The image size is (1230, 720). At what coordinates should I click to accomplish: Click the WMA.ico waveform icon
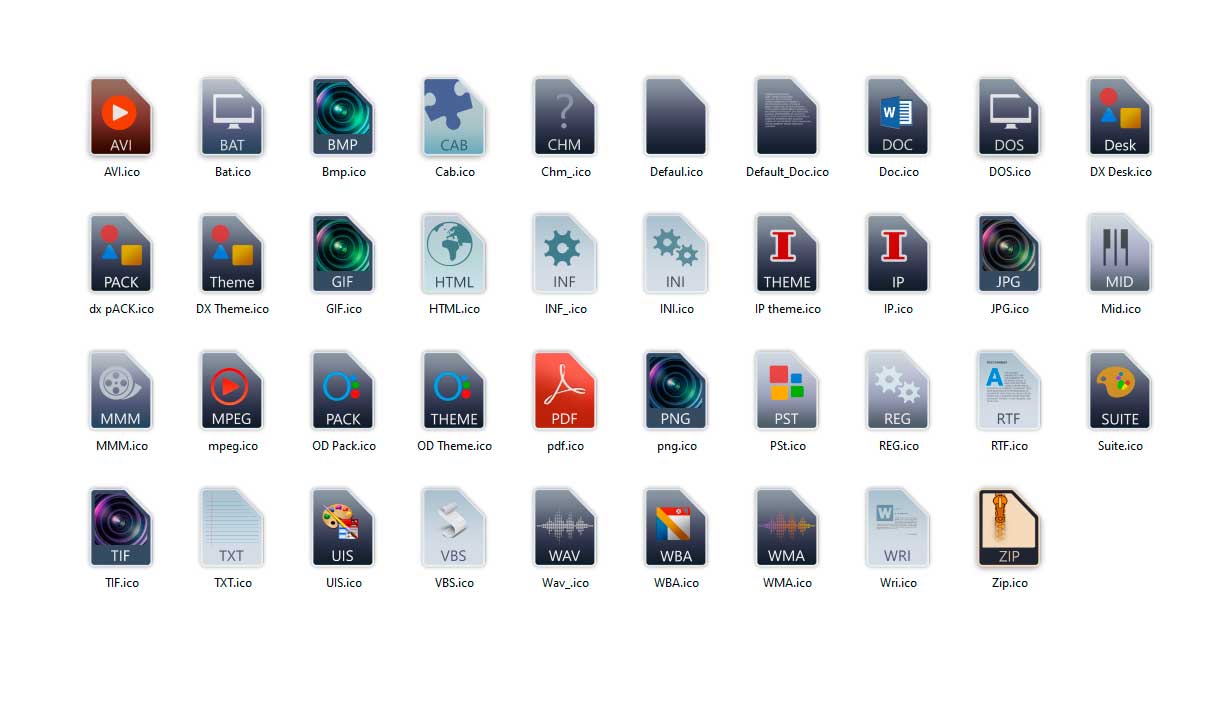click(787, 528)
